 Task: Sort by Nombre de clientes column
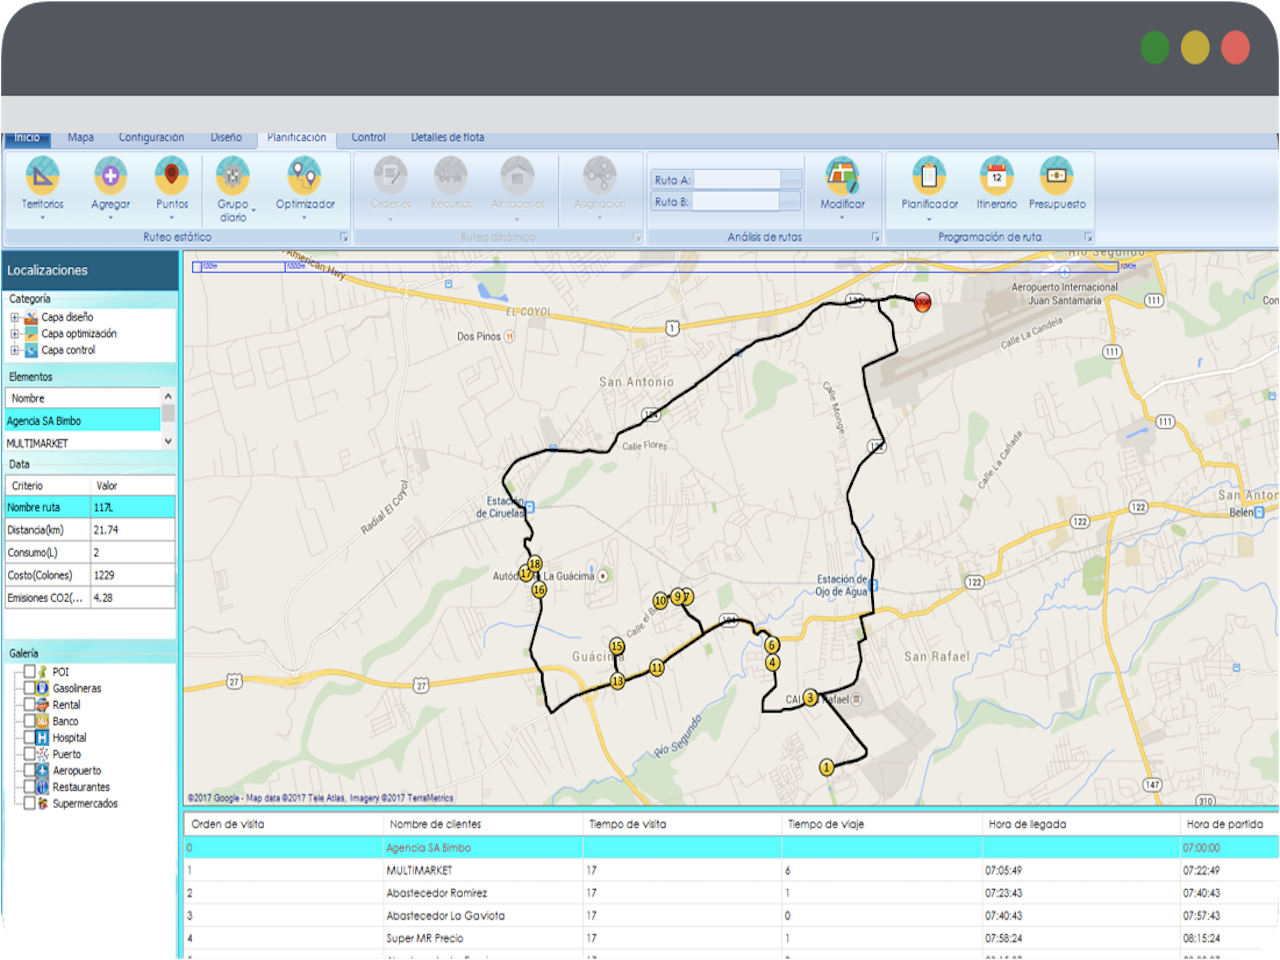point(482,824)
